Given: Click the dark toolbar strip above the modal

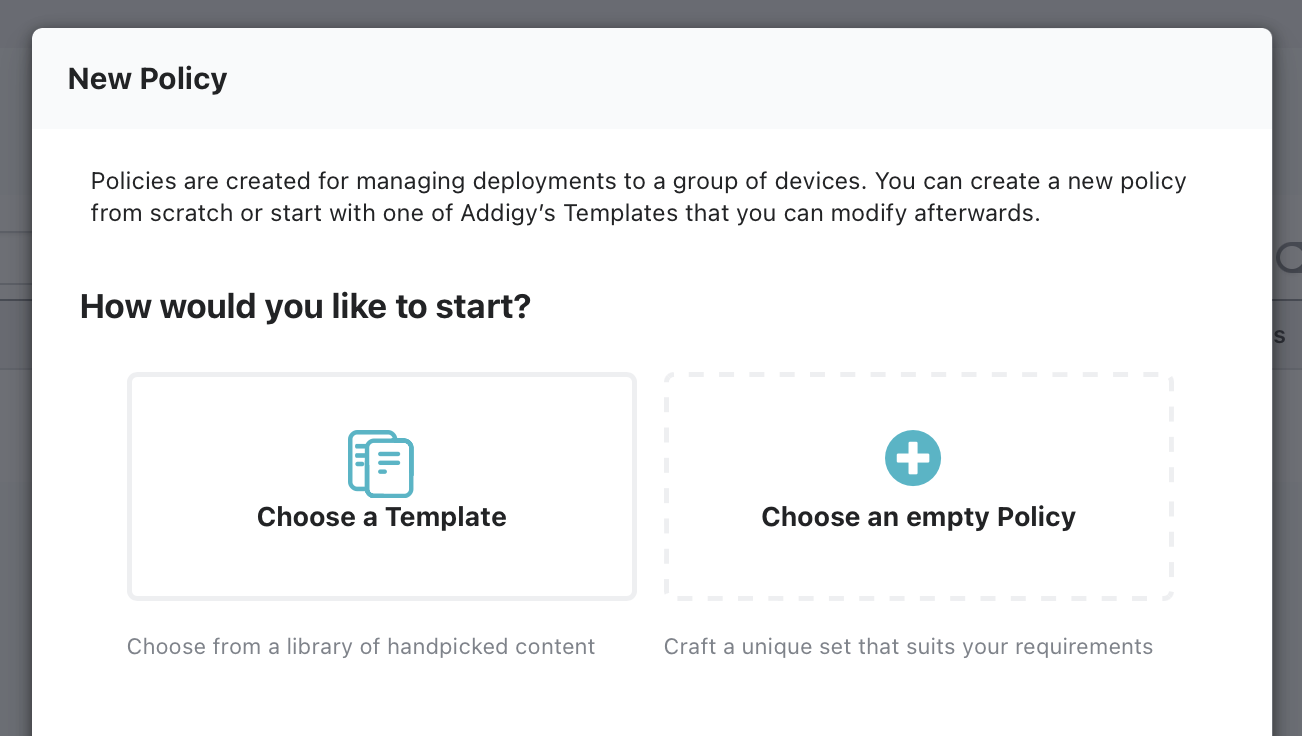Looking at the screenshot, I should click(651, 10).
